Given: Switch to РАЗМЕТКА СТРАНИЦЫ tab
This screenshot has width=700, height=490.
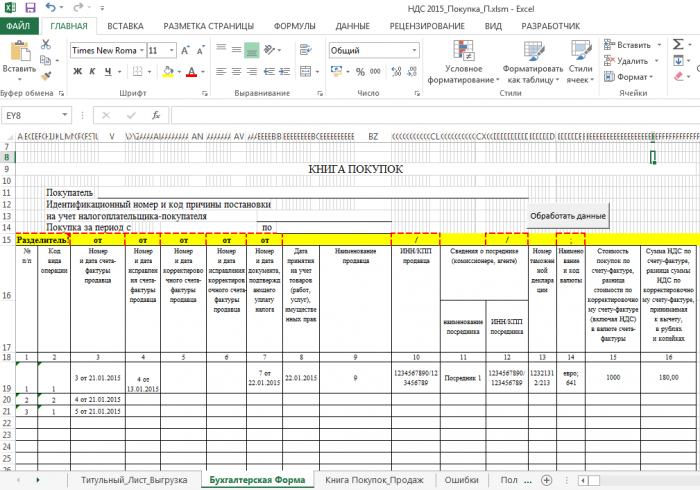Looking at the screenshot, I should point(208,26).
